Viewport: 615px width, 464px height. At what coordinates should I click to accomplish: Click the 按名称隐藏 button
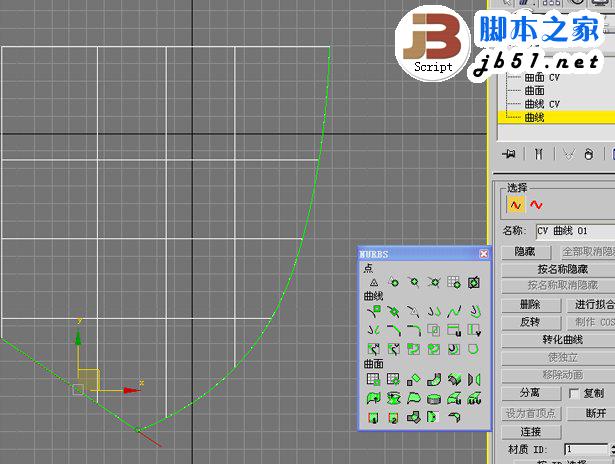tap(562, 269)
